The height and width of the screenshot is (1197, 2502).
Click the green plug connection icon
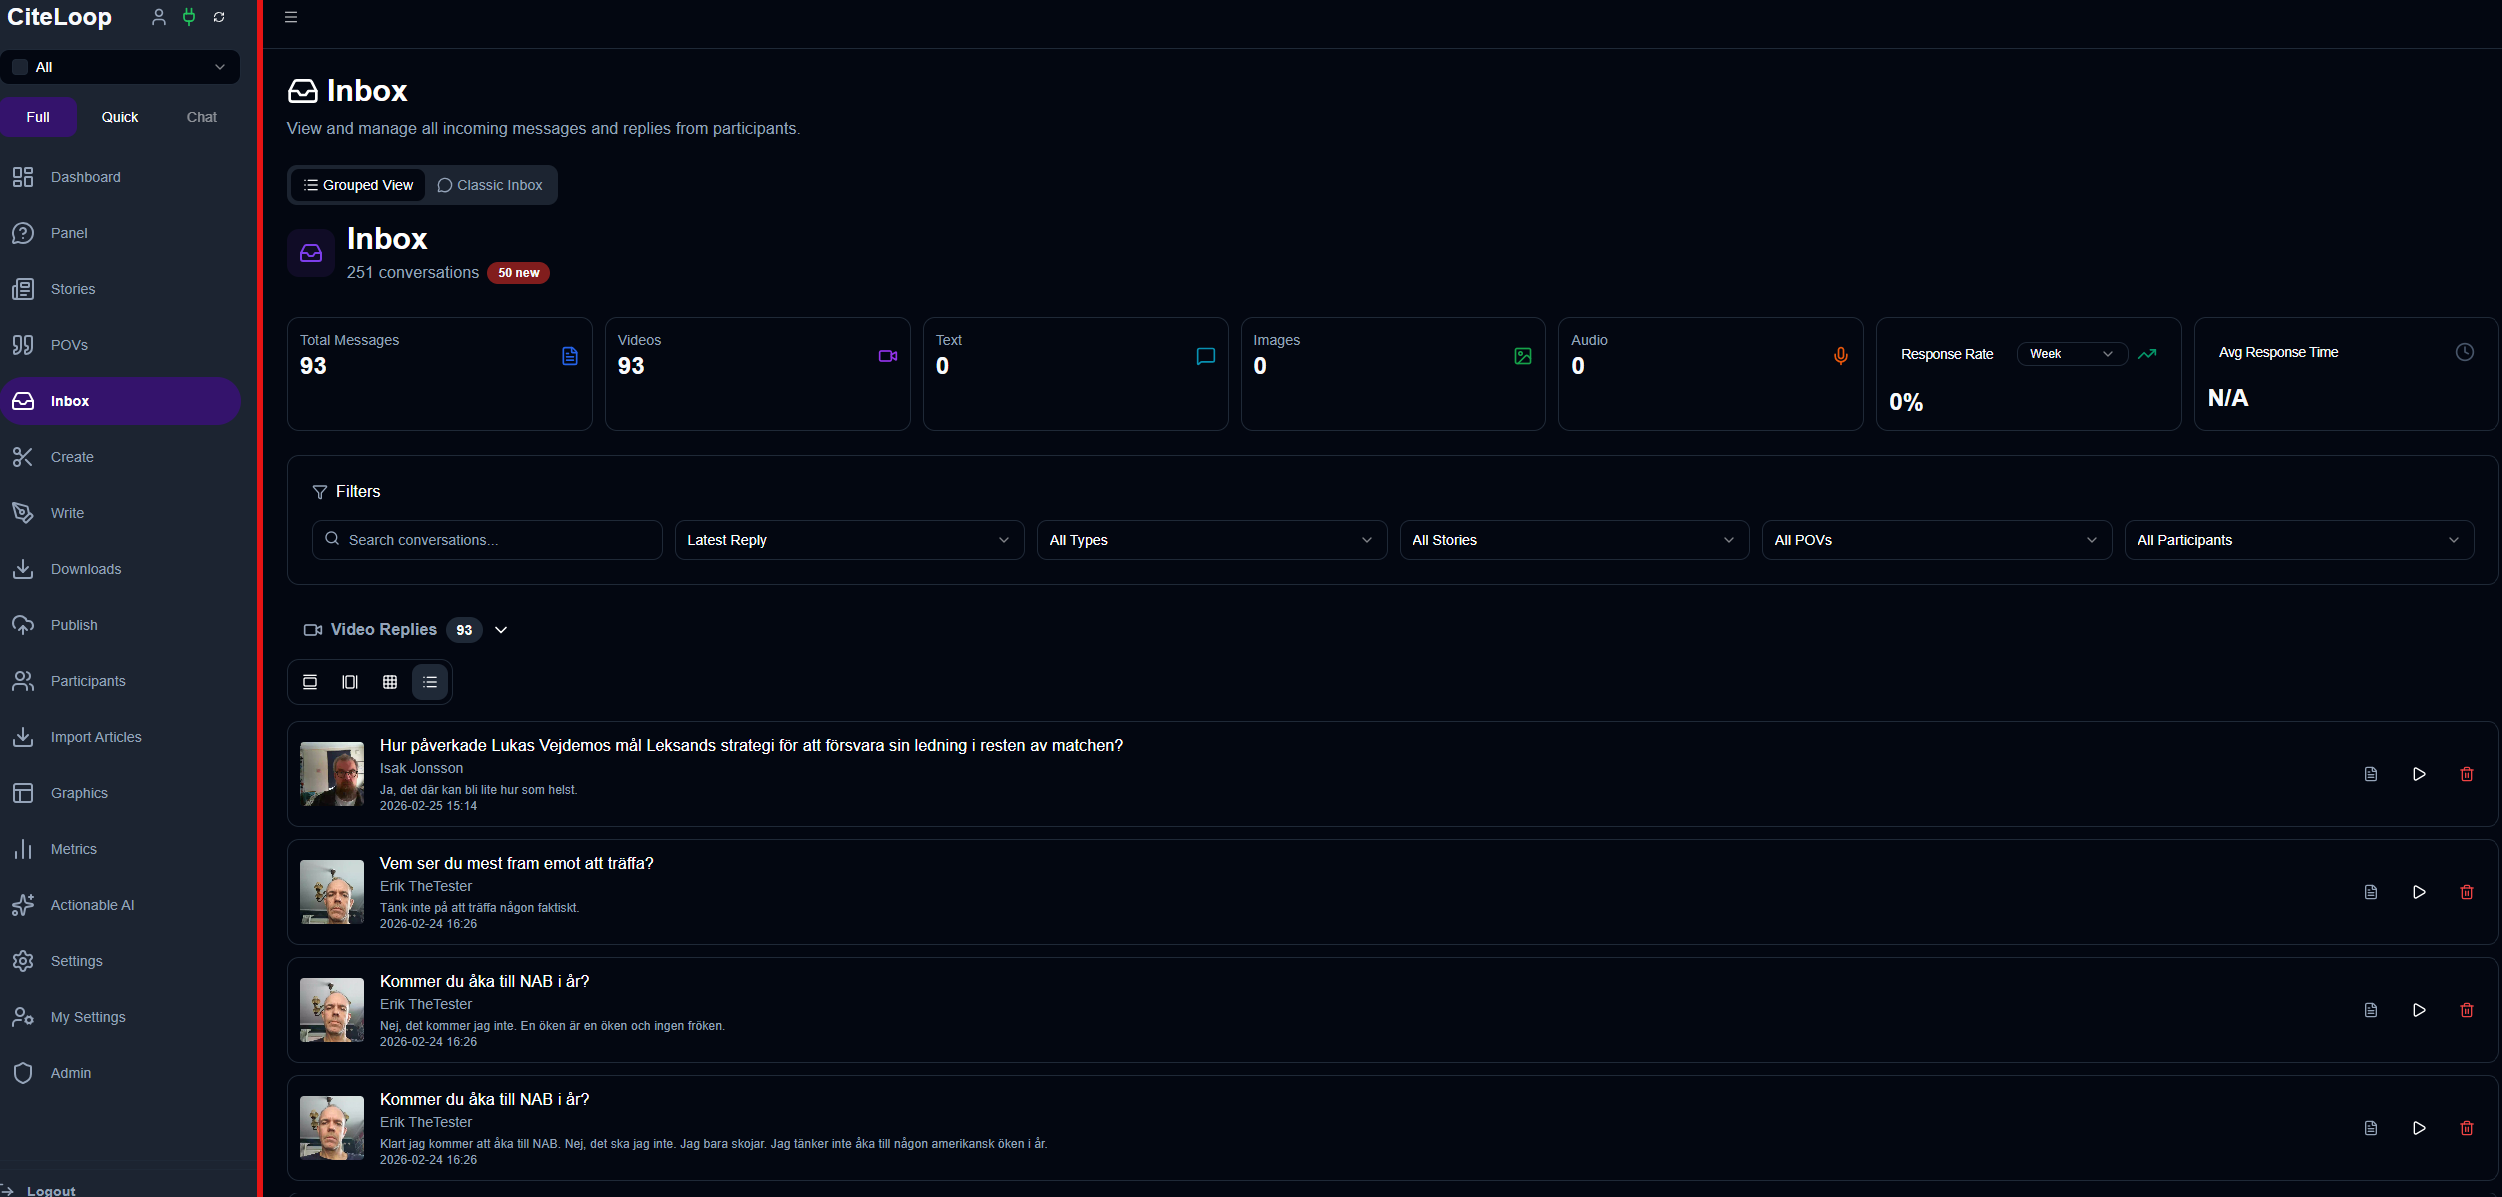point(189,17)
